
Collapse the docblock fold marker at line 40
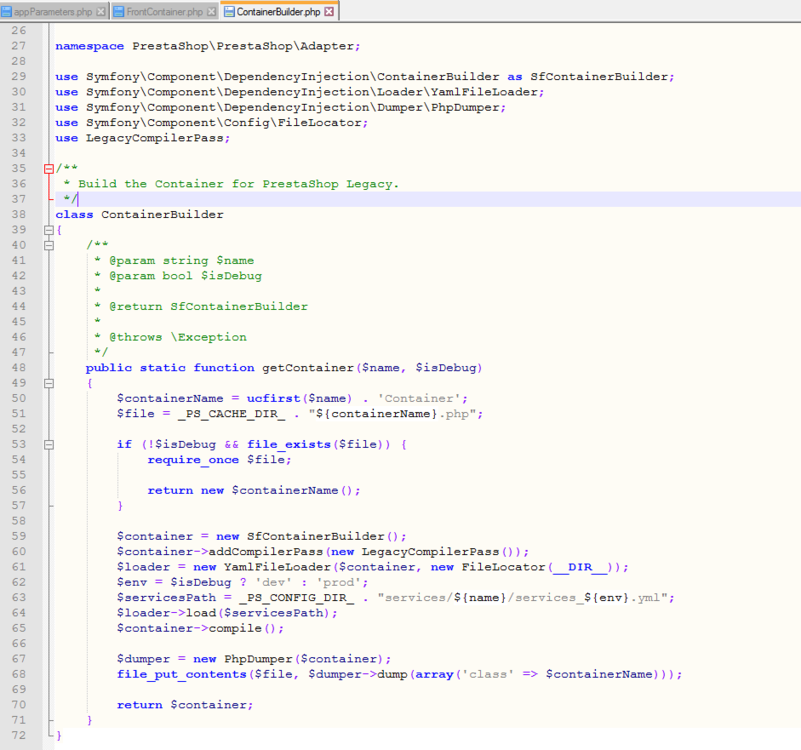[48, 244]
